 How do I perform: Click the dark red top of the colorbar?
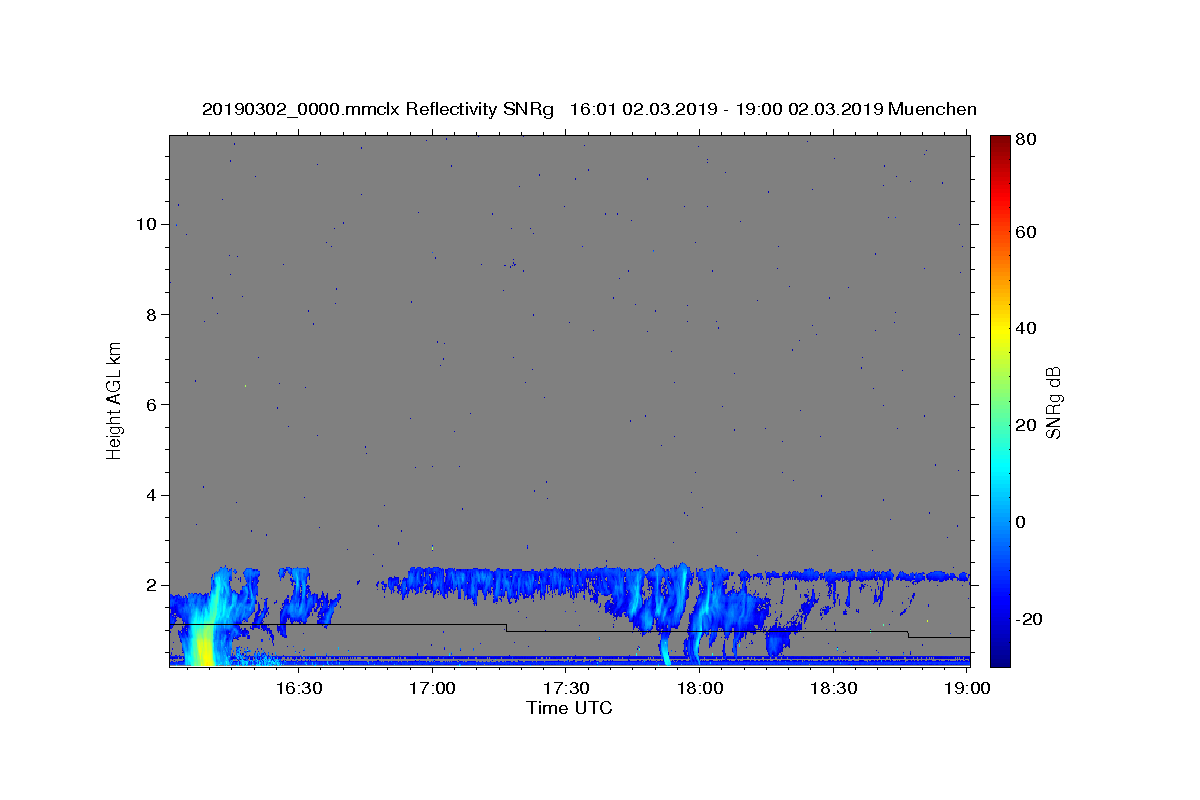tap(1000, 141)
